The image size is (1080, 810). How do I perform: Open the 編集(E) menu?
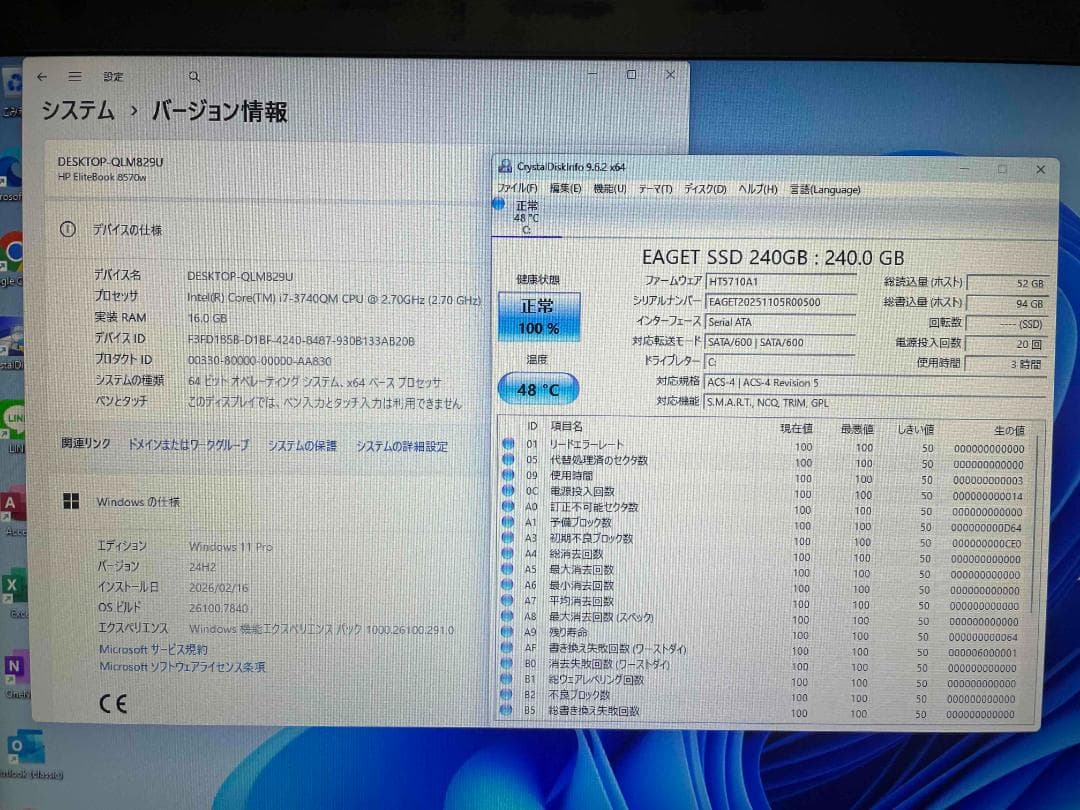click(565, 189)
